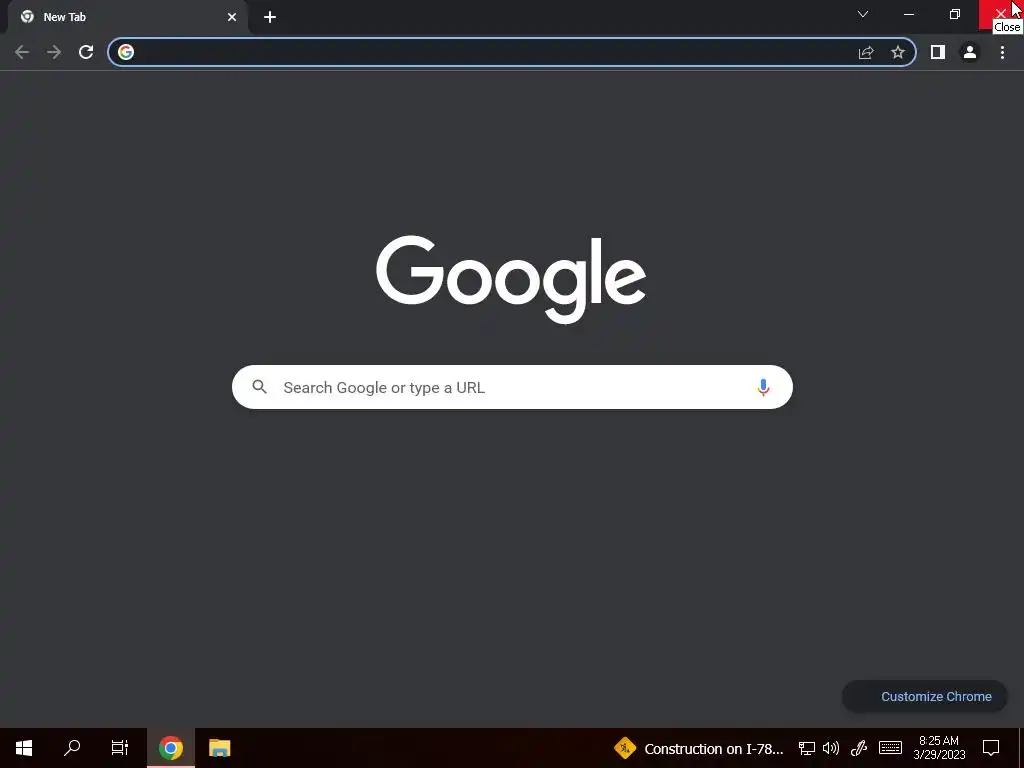The width and height of the screenshot is (1024, 768).
Task: Open Task View on taskbar
Action: pos(120,748)
